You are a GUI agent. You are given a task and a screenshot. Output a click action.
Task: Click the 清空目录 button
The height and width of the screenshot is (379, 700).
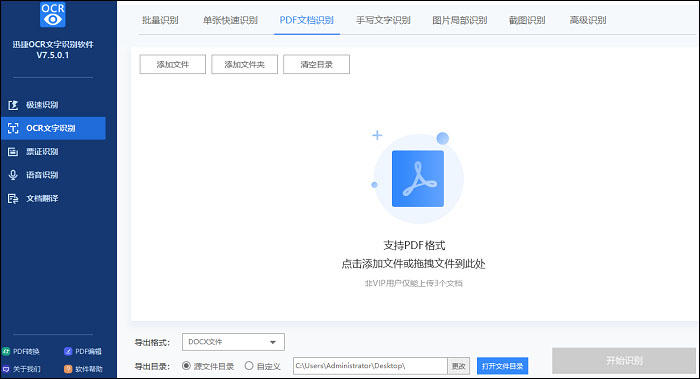[317, 64]
